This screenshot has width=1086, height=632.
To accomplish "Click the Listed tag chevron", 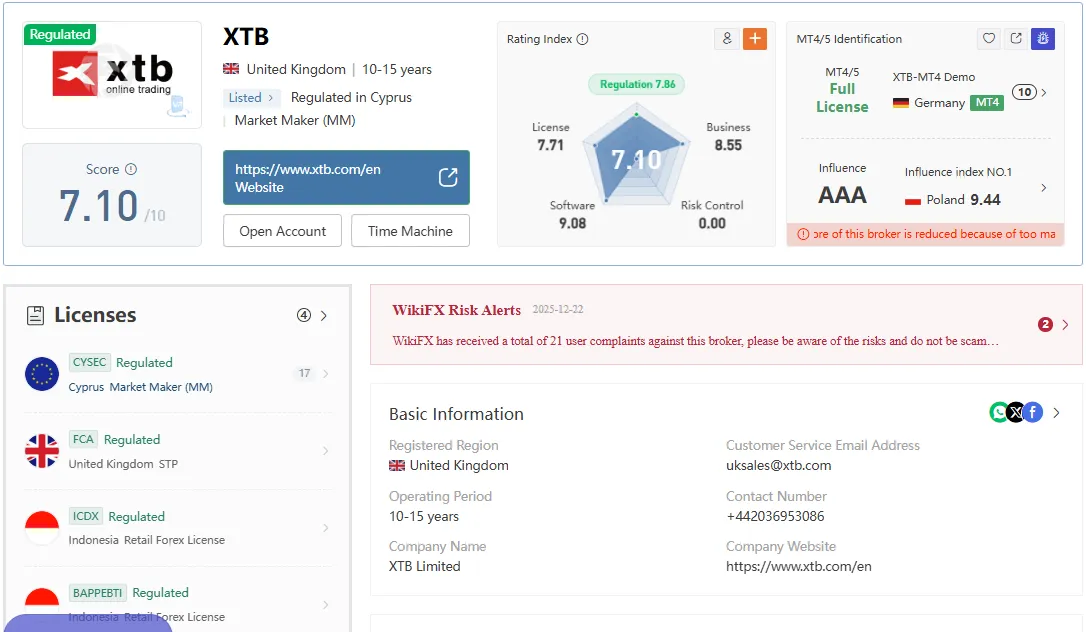I will point(271,98).
